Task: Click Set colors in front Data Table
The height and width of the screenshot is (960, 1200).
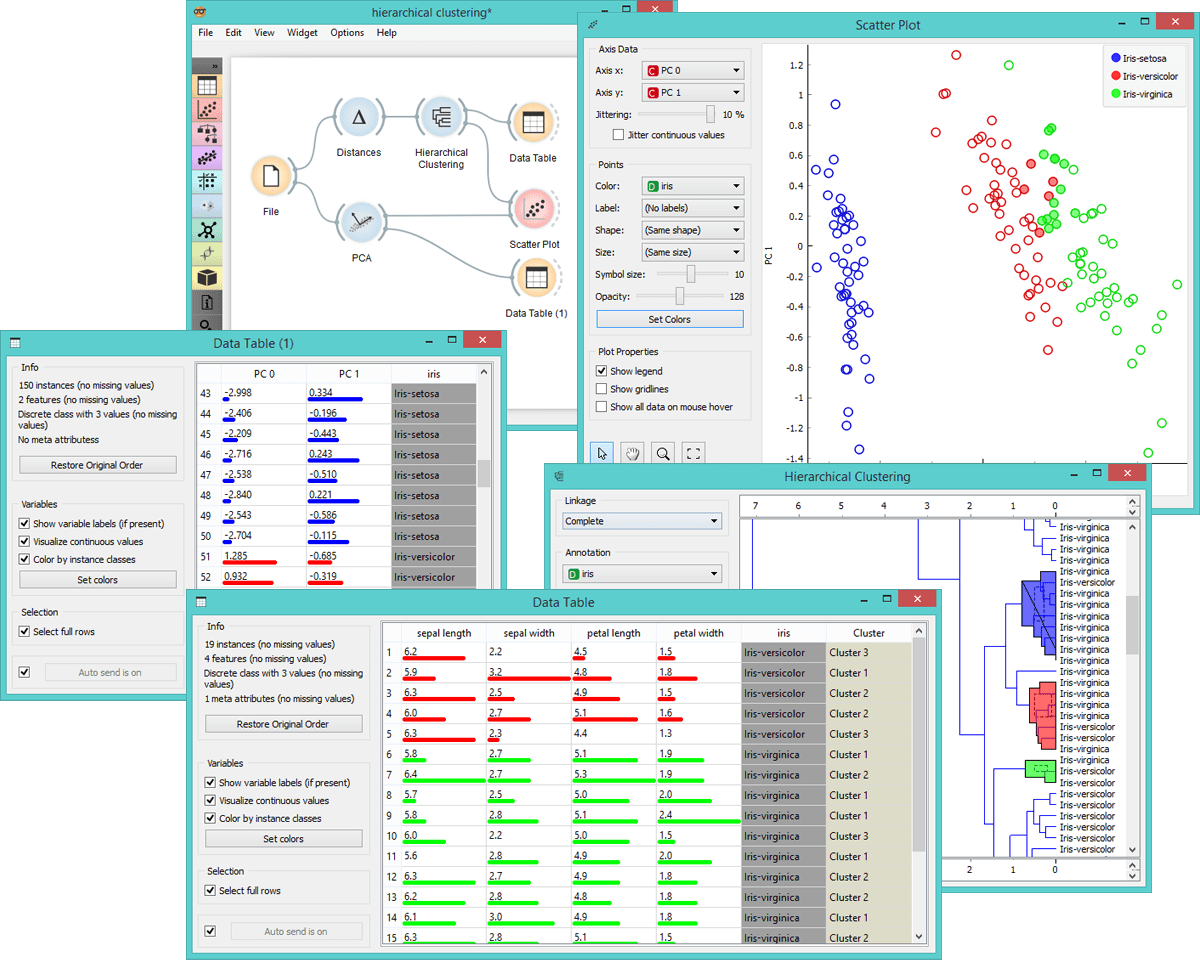Action: [284, 839]
